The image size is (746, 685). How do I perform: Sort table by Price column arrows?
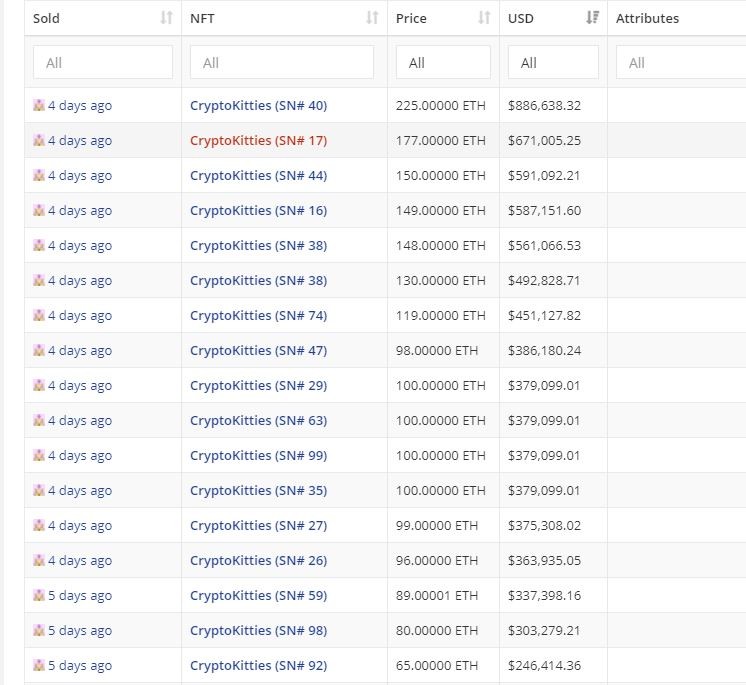484,18
